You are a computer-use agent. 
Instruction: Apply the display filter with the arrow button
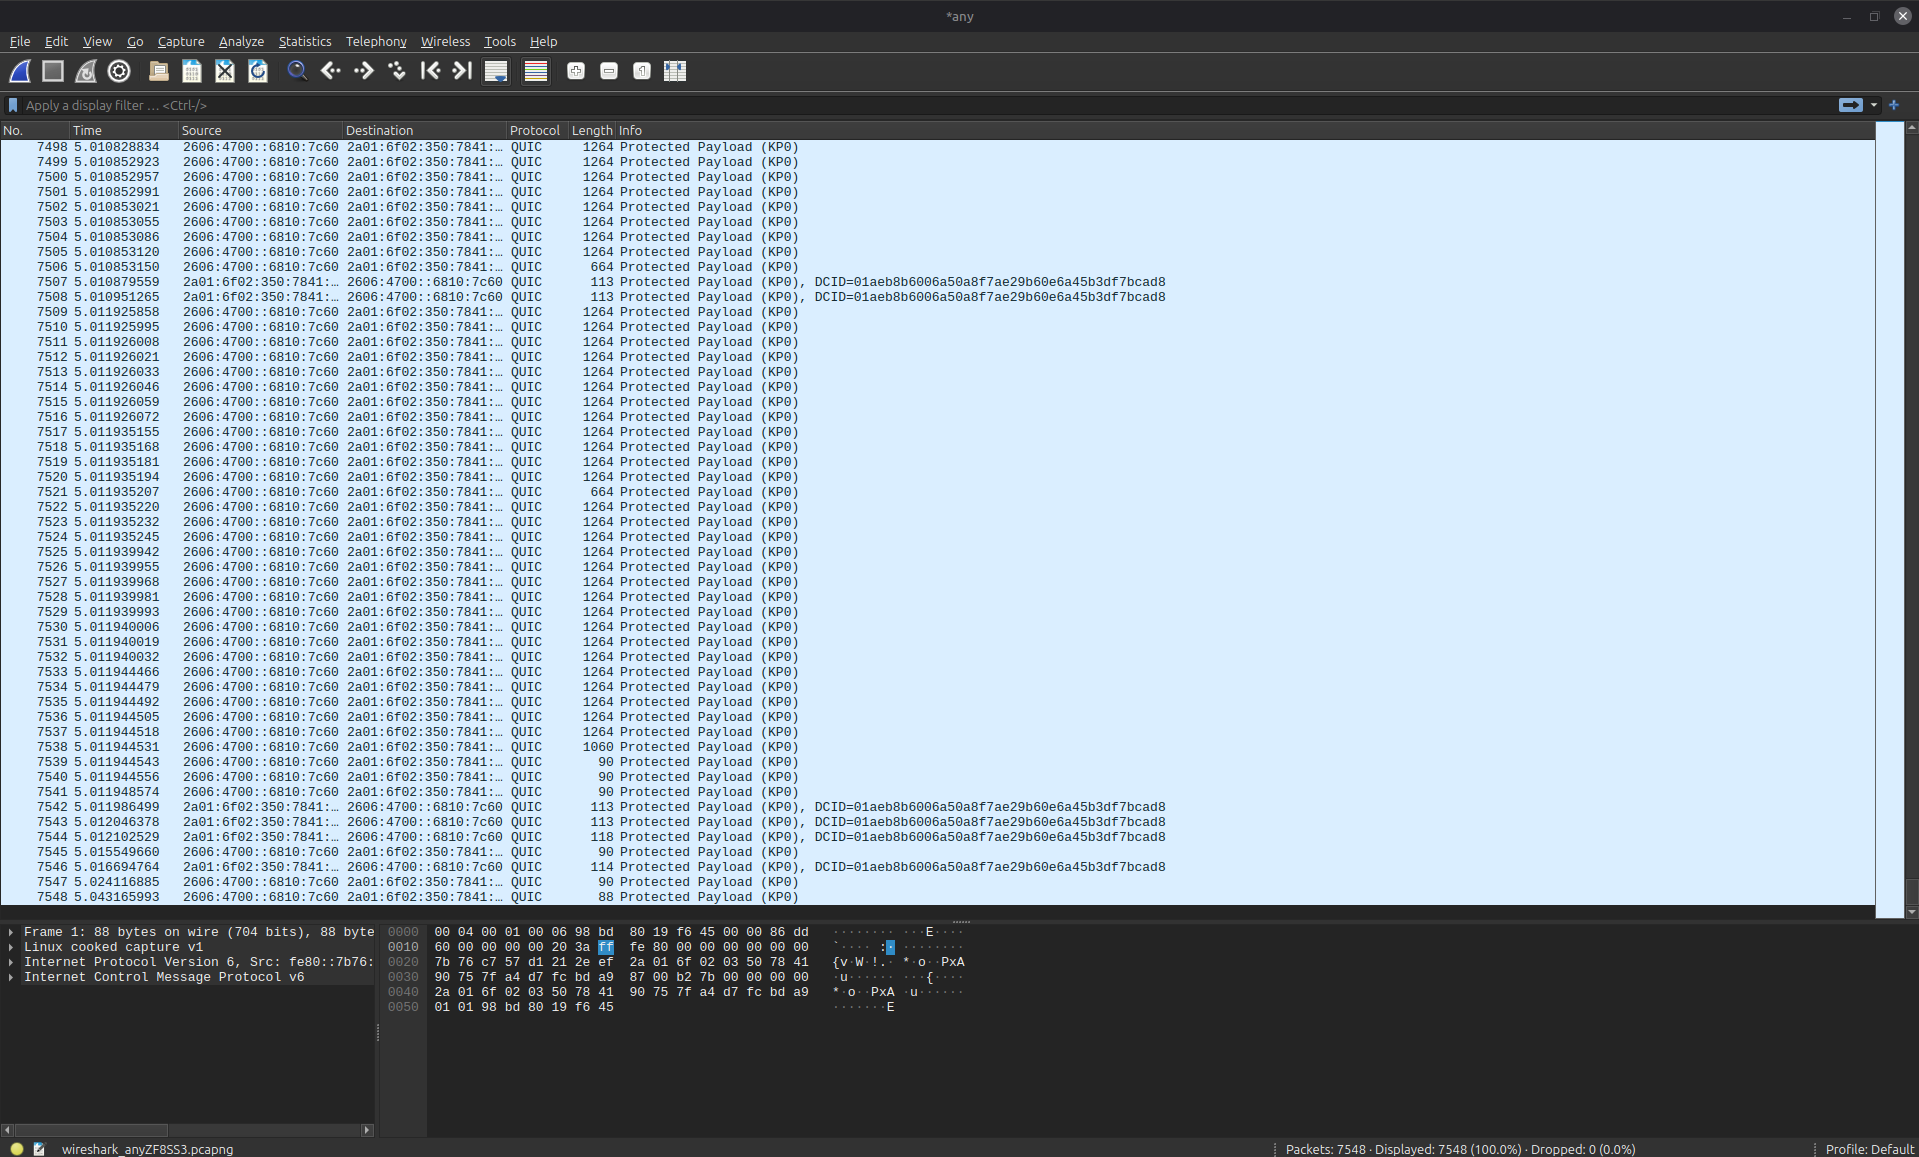(1851, 105)
